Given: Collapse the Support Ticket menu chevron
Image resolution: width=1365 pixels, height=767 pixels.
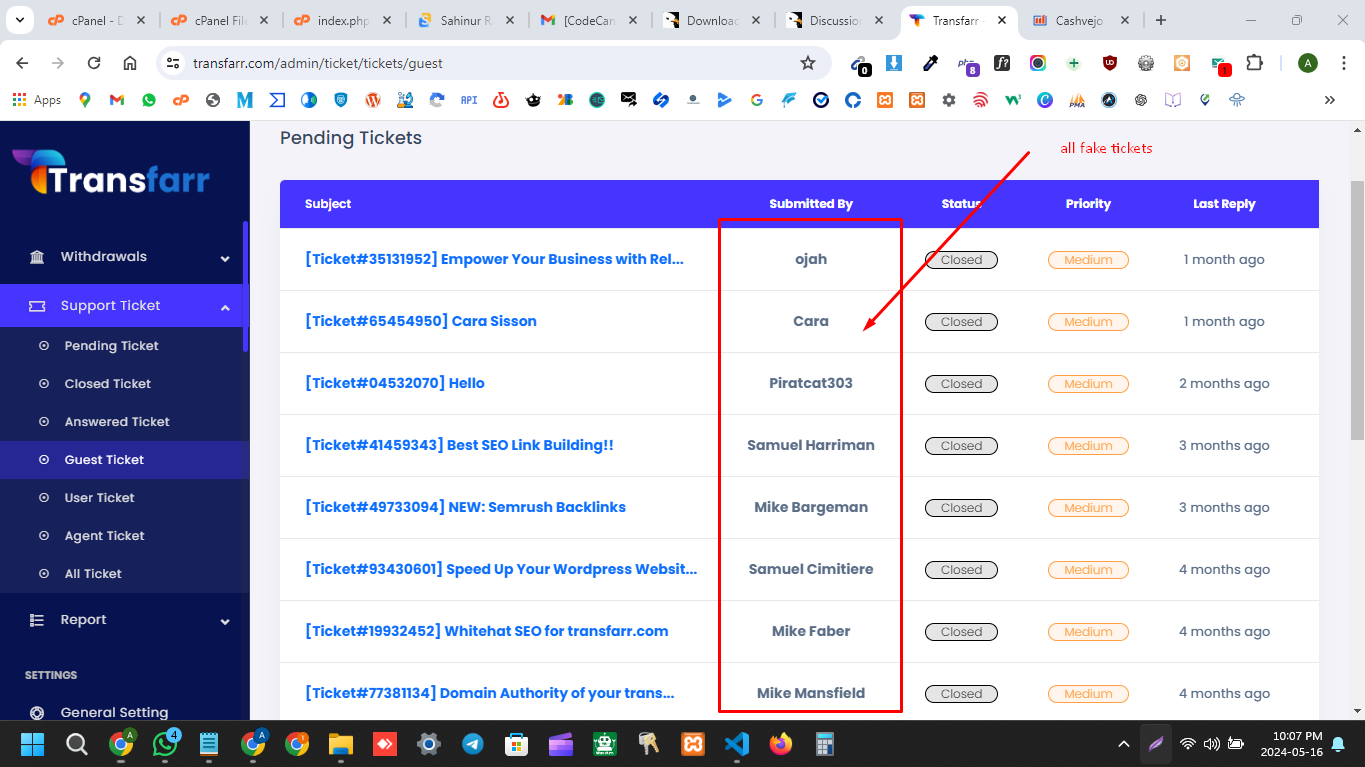Looking at the screenshot, I should [x=225, y=307].
